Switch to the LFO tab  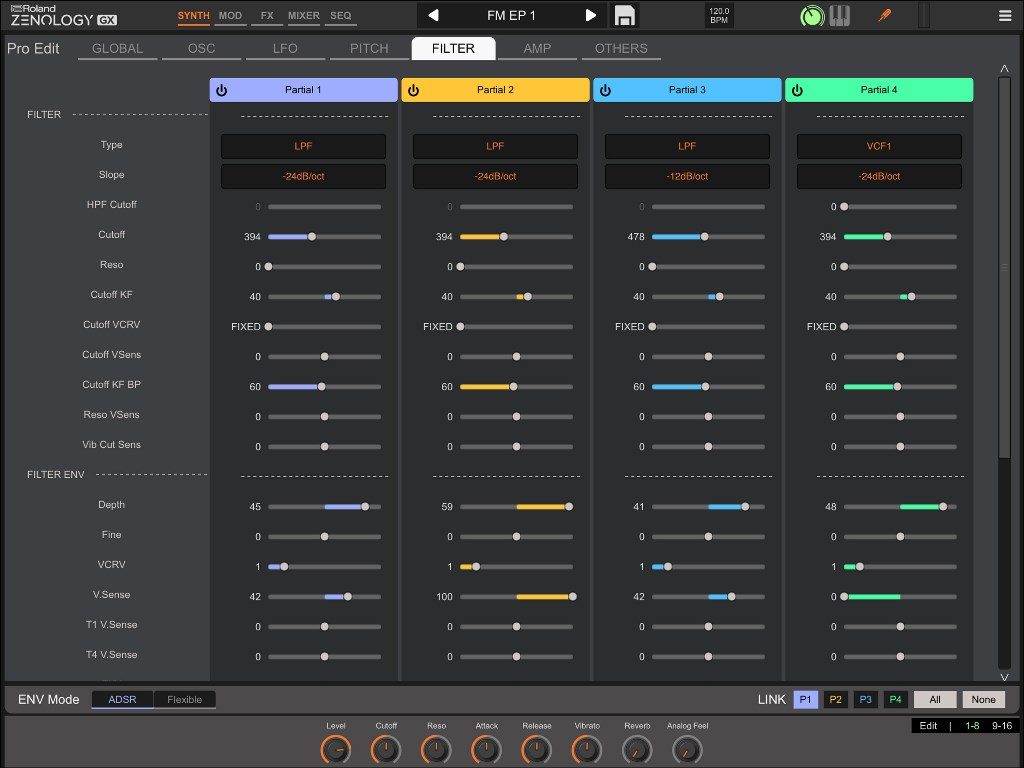click(285, 48)
